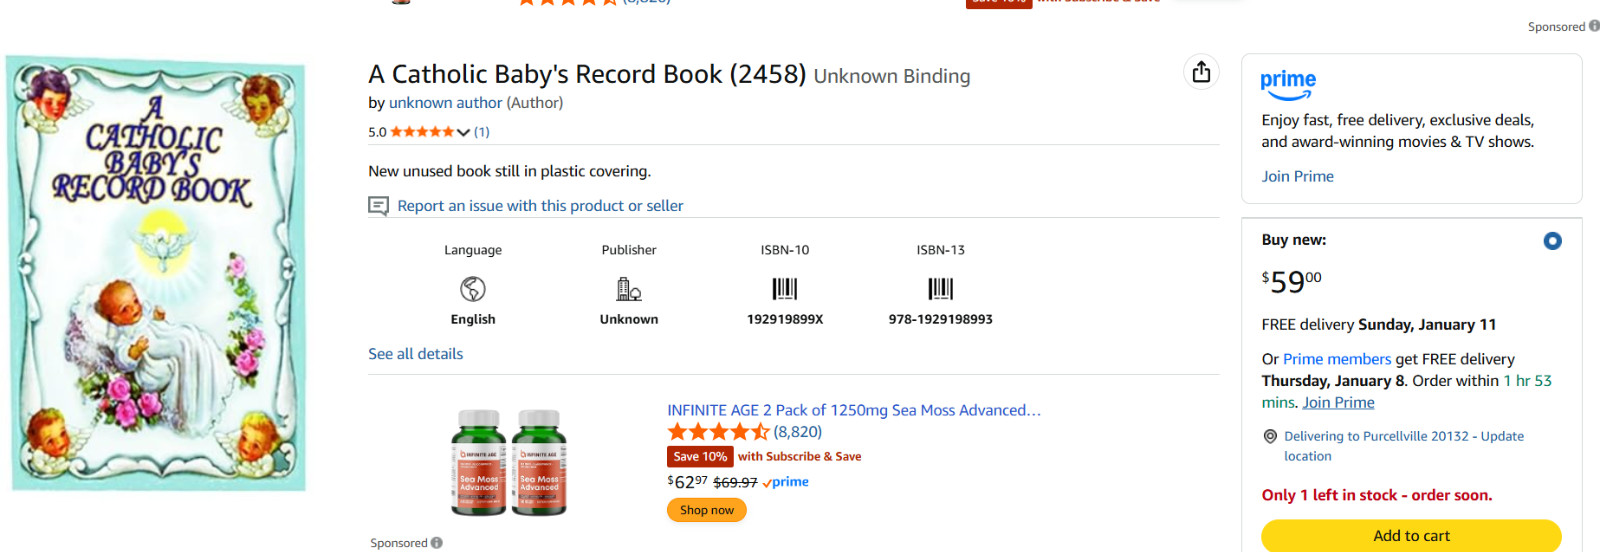1600x552 pixels.
Task: Open the See all details link
Action: click(x=415, y=354)
